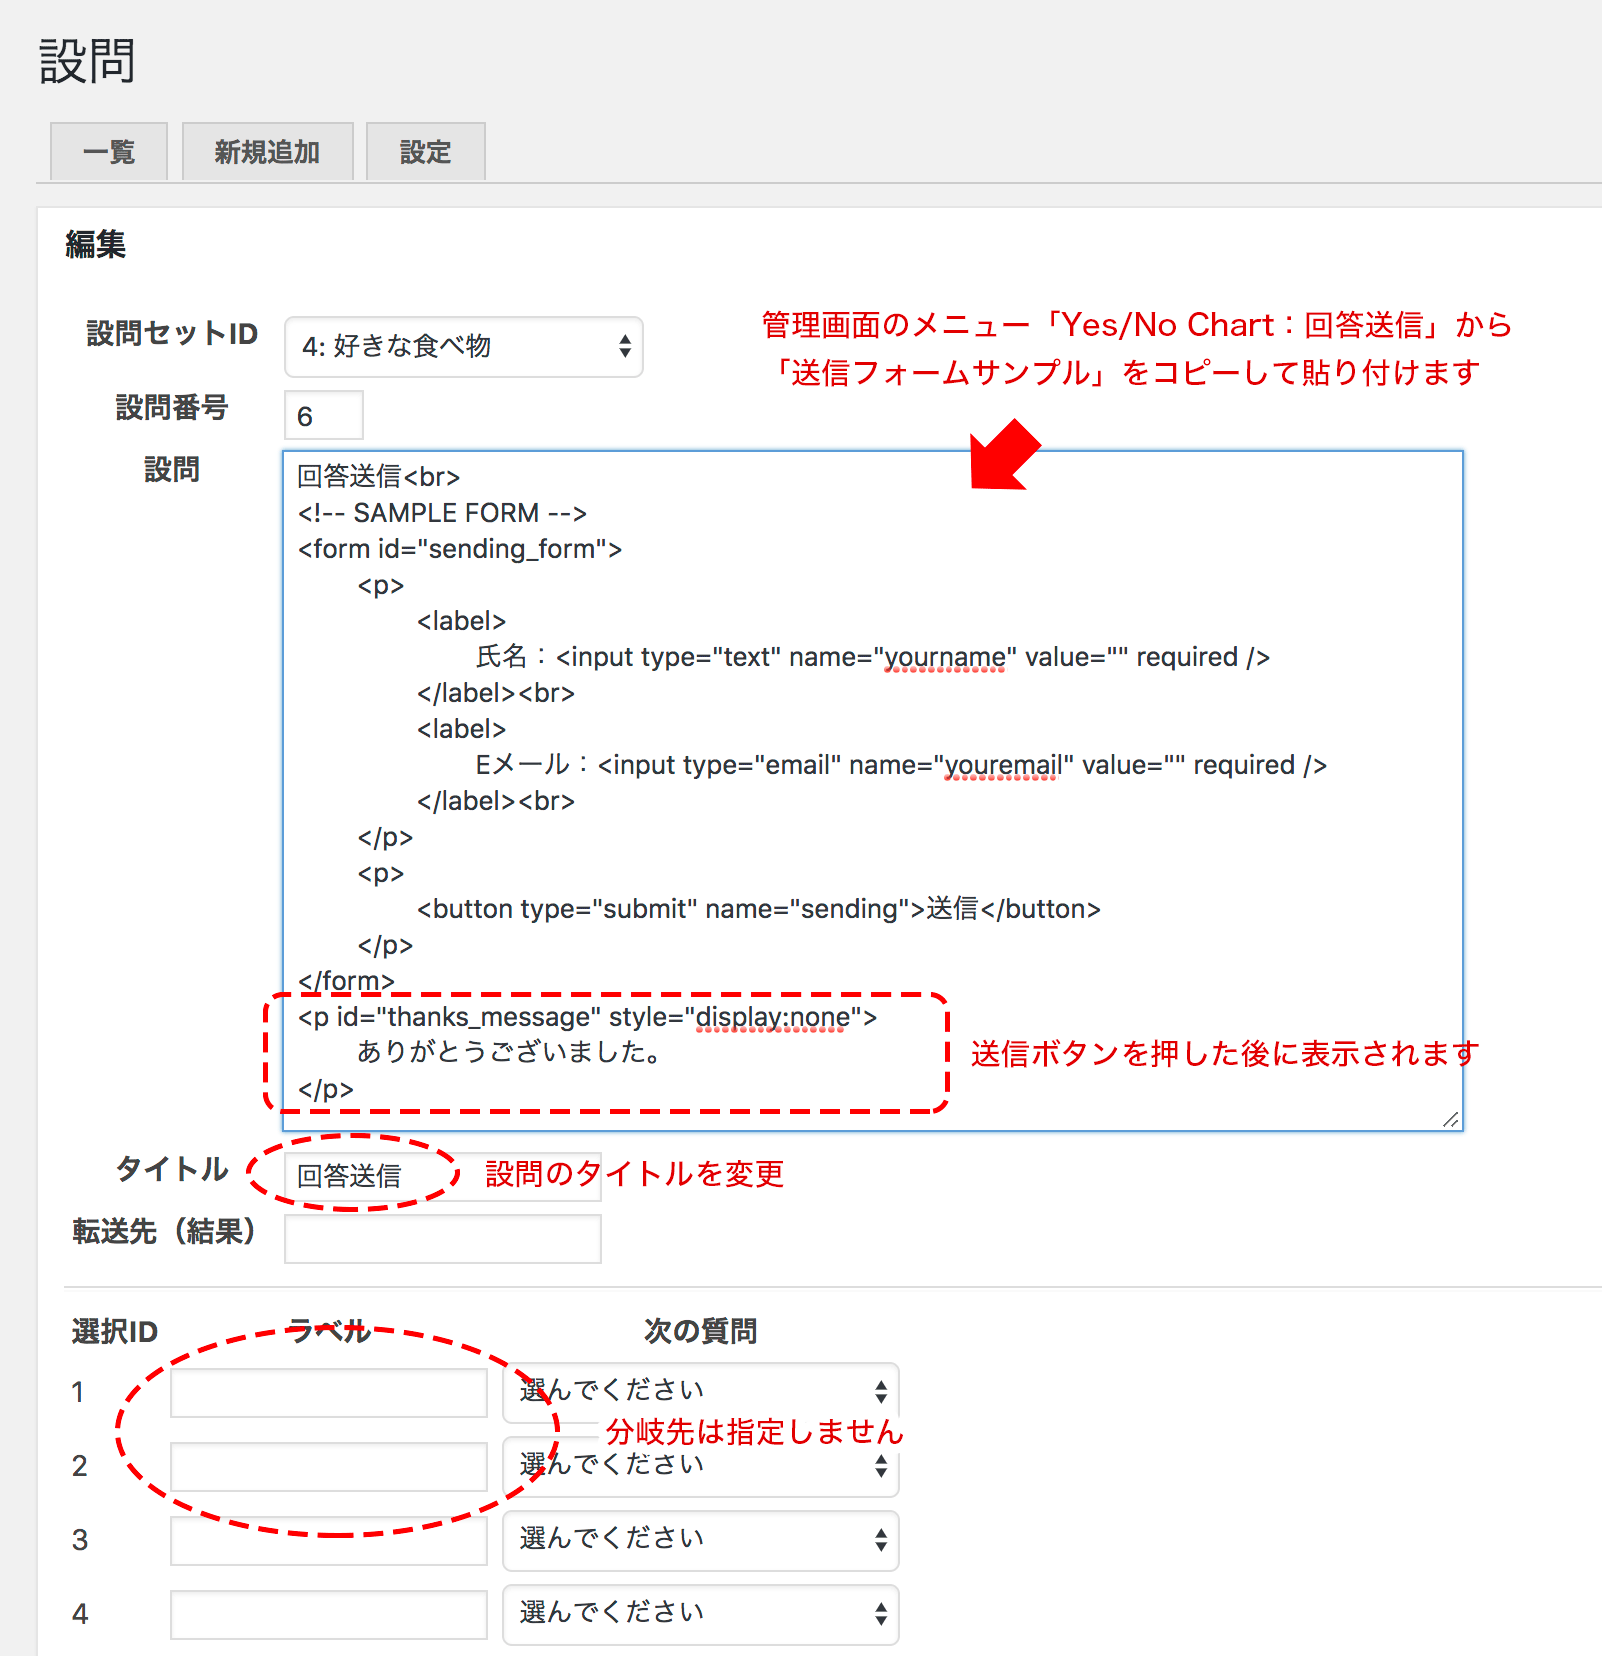The width and height of the screenshot is (1602, 1656).
Task: Click the 設問 page title
Action: point(87,61)
